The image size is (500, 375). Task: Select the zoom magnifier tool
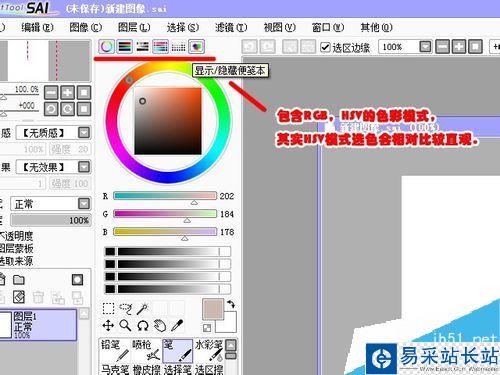coord(125,325)
